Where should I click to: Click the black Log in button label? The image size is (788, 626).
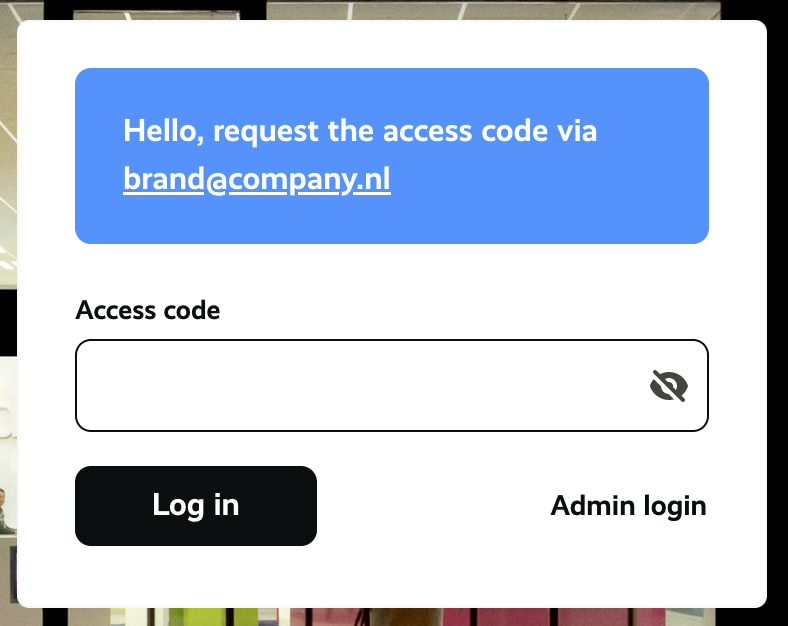pos(196,505)
